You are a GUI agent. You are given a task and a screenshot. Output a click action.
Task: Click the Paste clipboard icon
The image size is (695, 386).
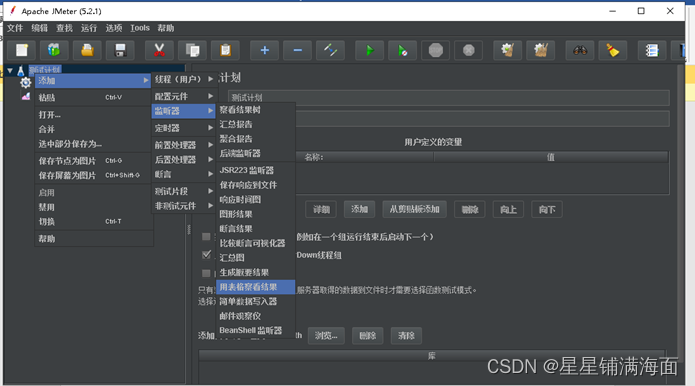225,51
